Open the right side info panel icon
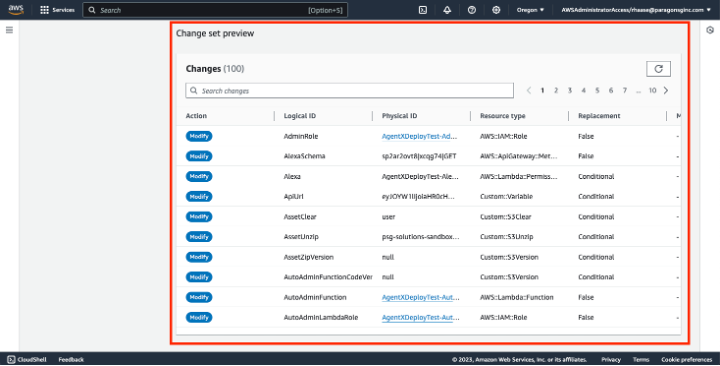 coord(710,30)
